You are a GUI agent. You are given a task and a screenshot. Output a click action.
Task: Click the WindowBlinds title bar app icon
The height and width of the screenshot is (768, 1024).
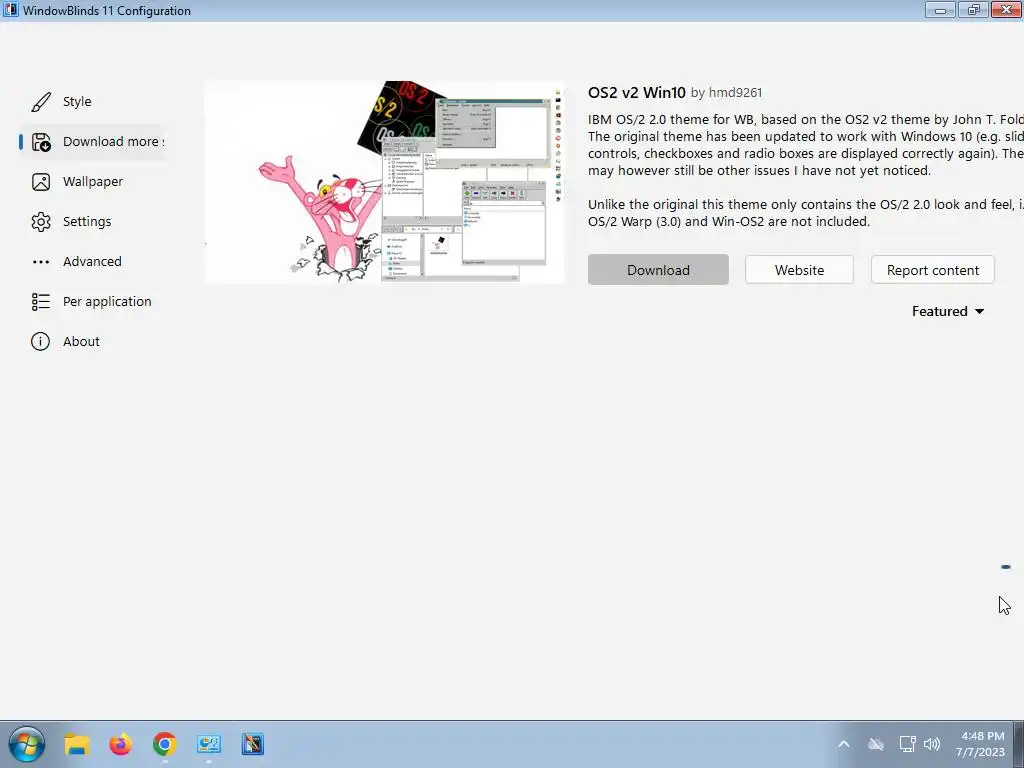pos(10,10)
